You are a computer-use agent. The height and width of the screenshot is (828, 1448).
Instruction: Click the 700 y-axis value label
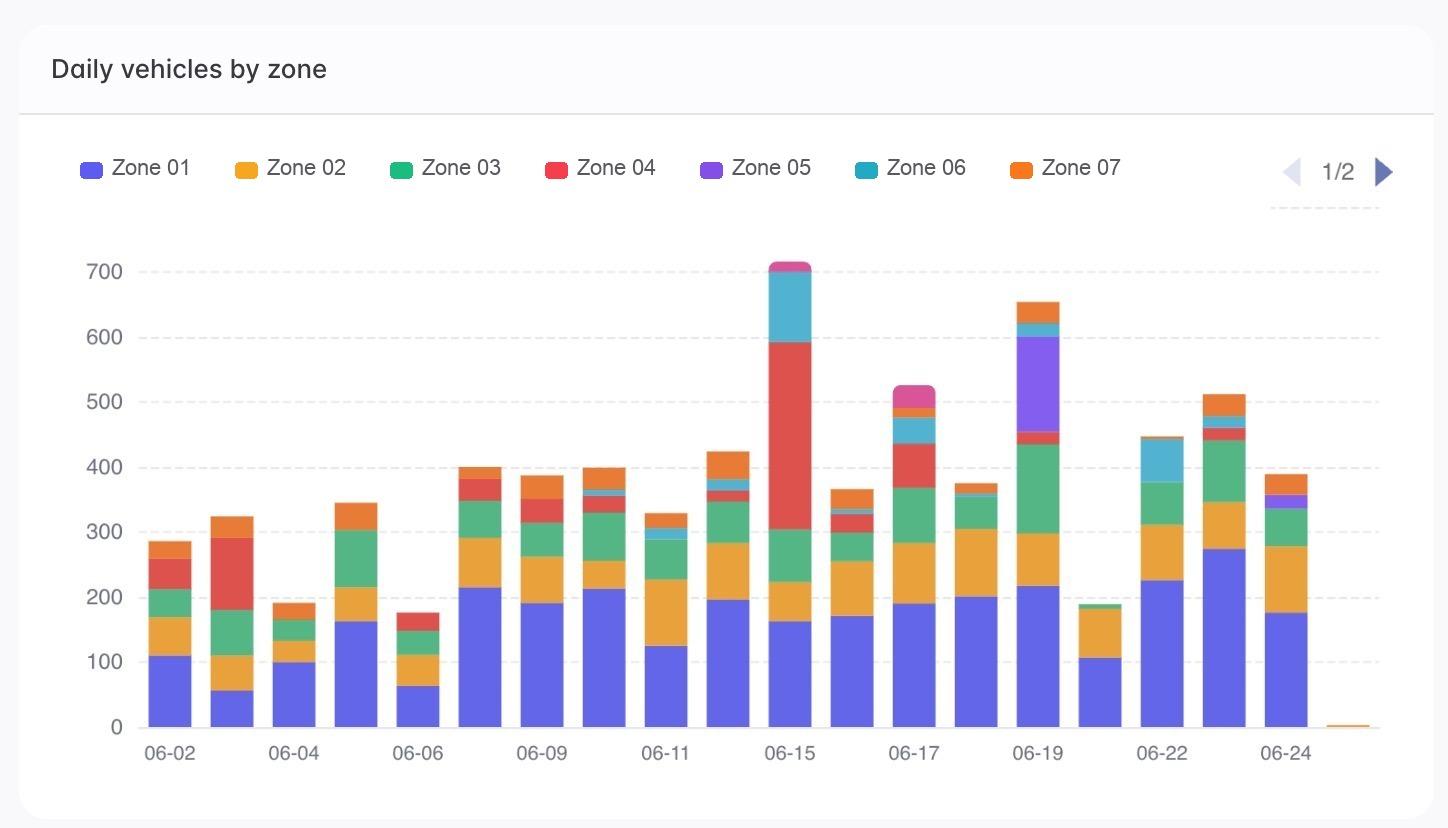click(x=105, y=272)
